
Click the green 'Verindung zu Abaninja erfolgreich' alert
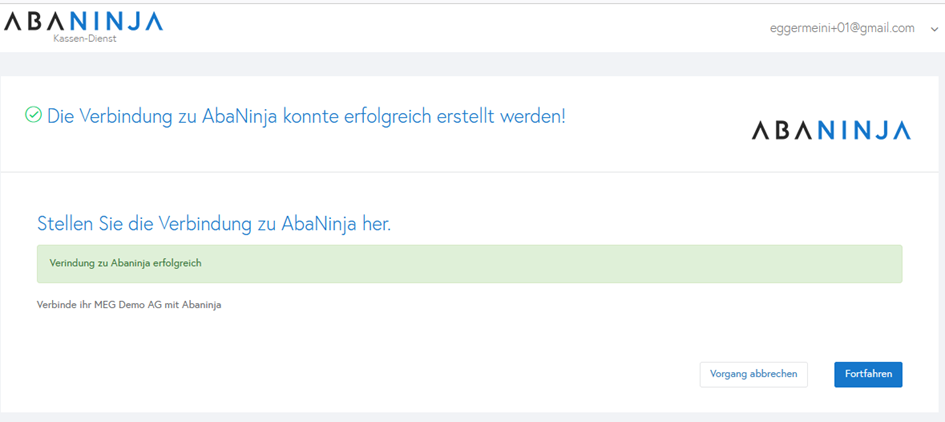coord(469,264)
